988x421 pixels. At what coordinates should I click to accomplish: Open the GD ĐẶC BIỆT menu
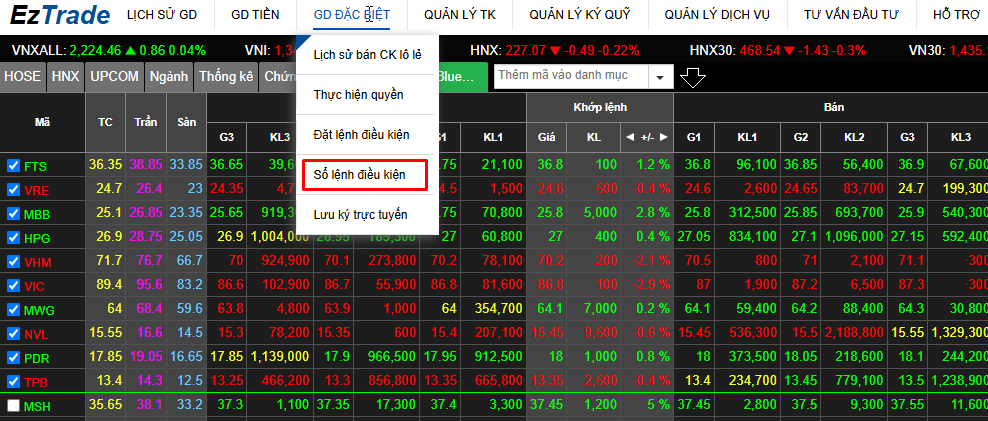(352, 15)
